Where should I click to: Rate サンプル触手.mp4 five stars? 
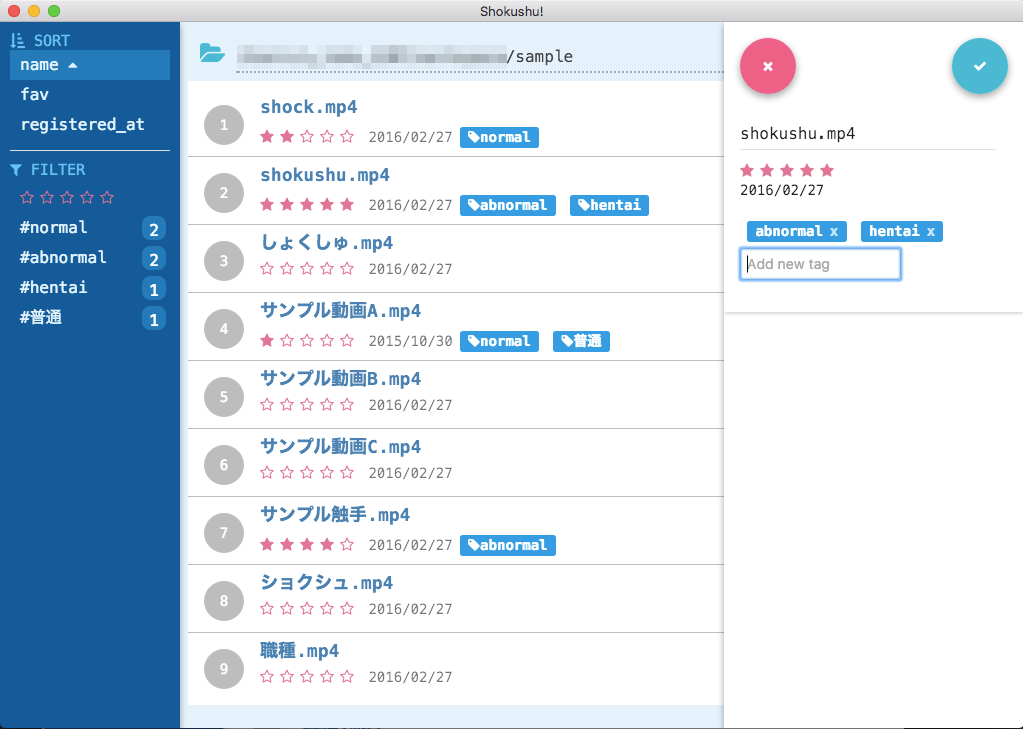(348, 544)
